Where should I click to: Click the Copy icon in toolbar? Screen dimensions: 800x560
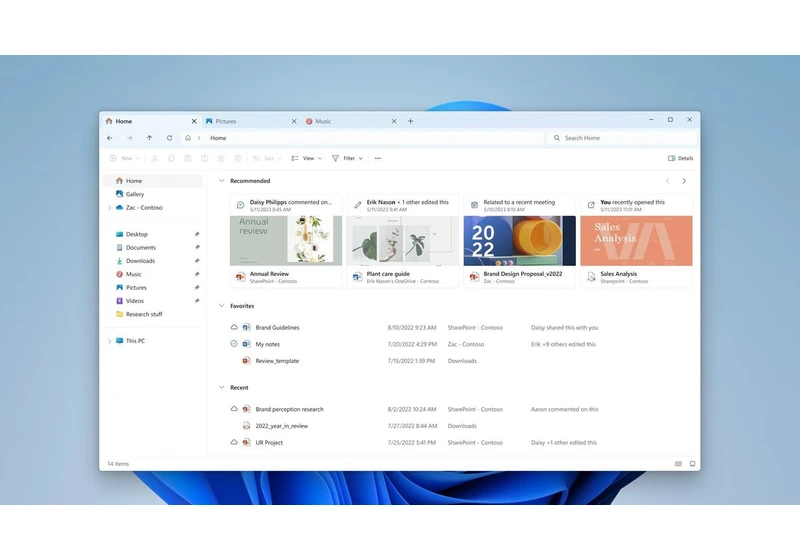(x=171, y=158)
